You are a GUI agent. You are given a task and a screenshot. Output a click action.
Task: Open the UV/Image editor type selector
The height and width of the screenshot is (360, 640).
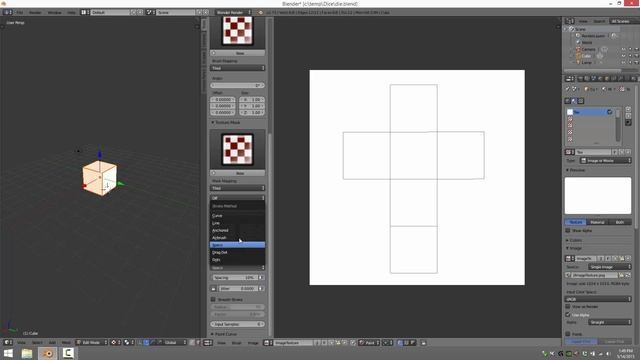point(208,342)
